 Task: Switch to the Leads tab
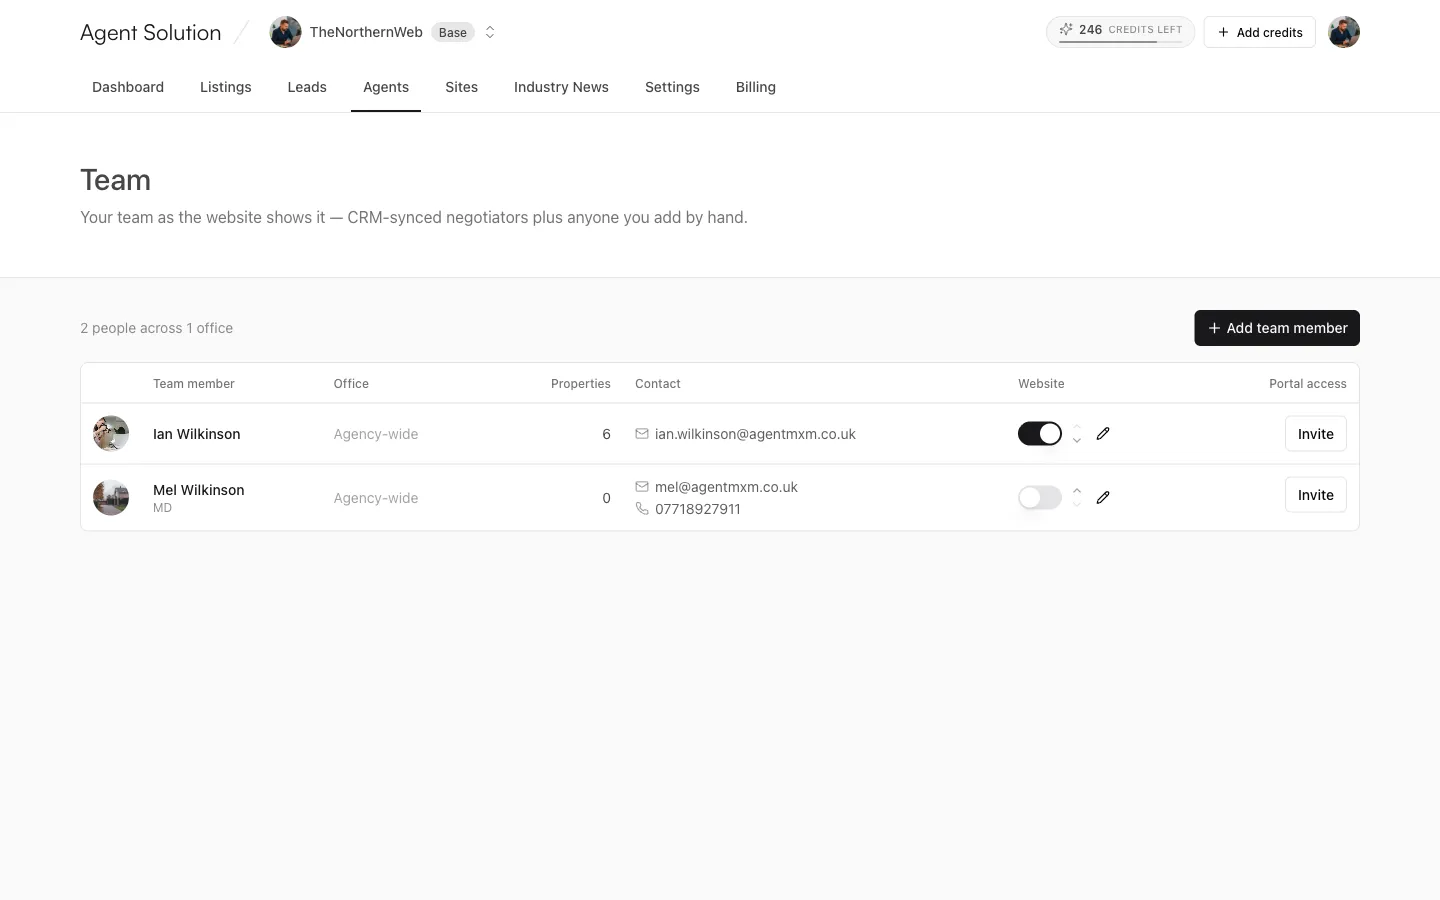307,87
